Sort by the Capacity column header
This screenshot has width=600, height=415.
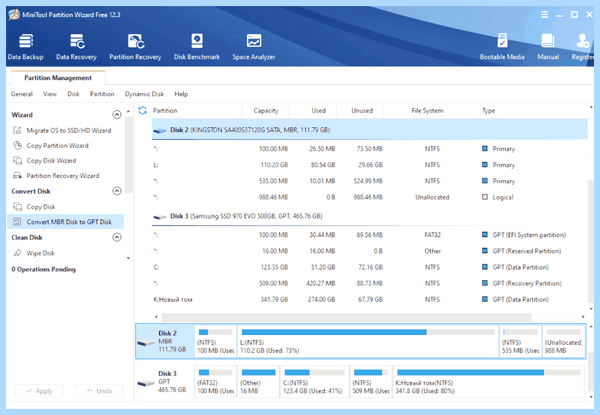(x=266, y=111)
